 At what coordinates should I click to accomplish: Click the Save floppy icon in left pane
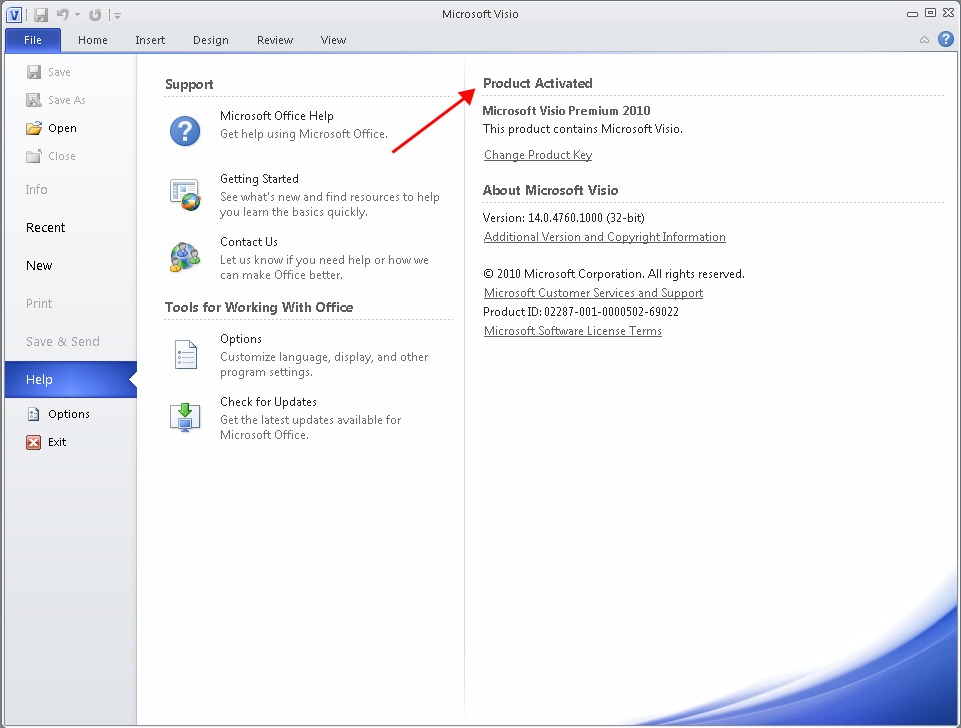pos(34,72)
